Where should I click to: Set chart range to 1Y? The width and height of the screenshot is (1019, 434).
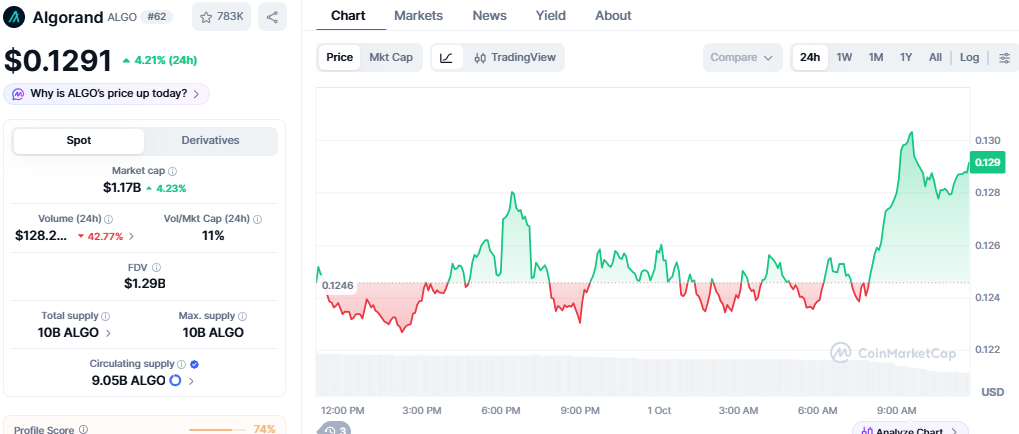click(x=906, y=57)
